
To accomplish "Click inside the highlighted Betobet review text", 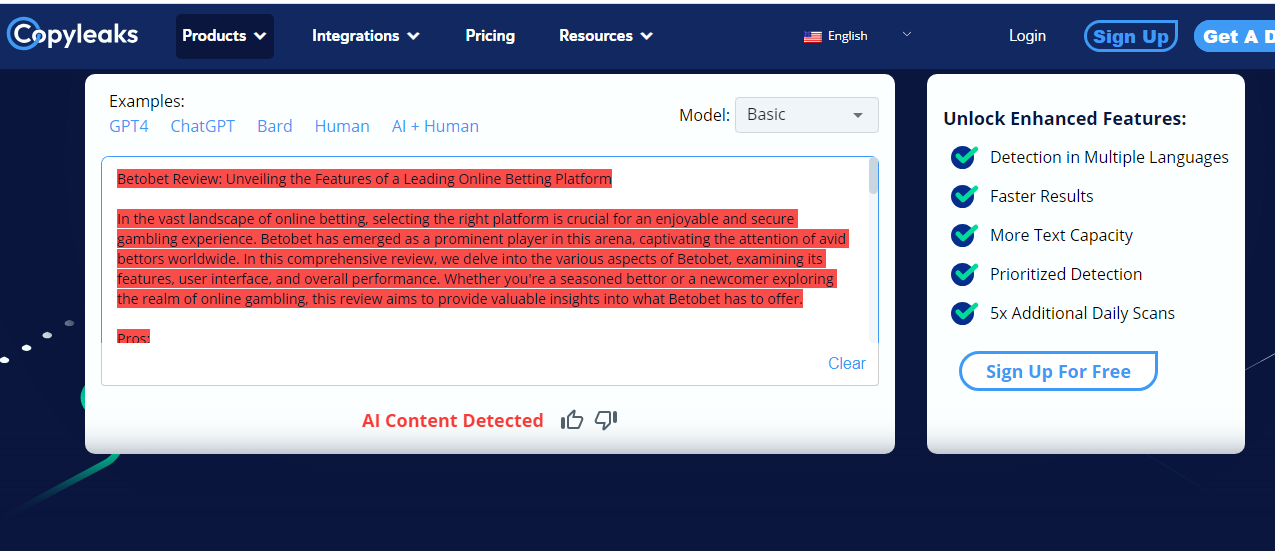I will click(x=482, y=259).
